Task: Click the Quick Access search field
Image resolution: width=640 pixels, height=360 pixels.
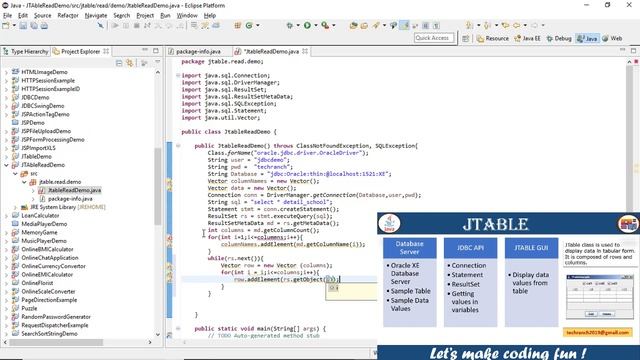Action: pyautogui.click(x=434, y=38)
